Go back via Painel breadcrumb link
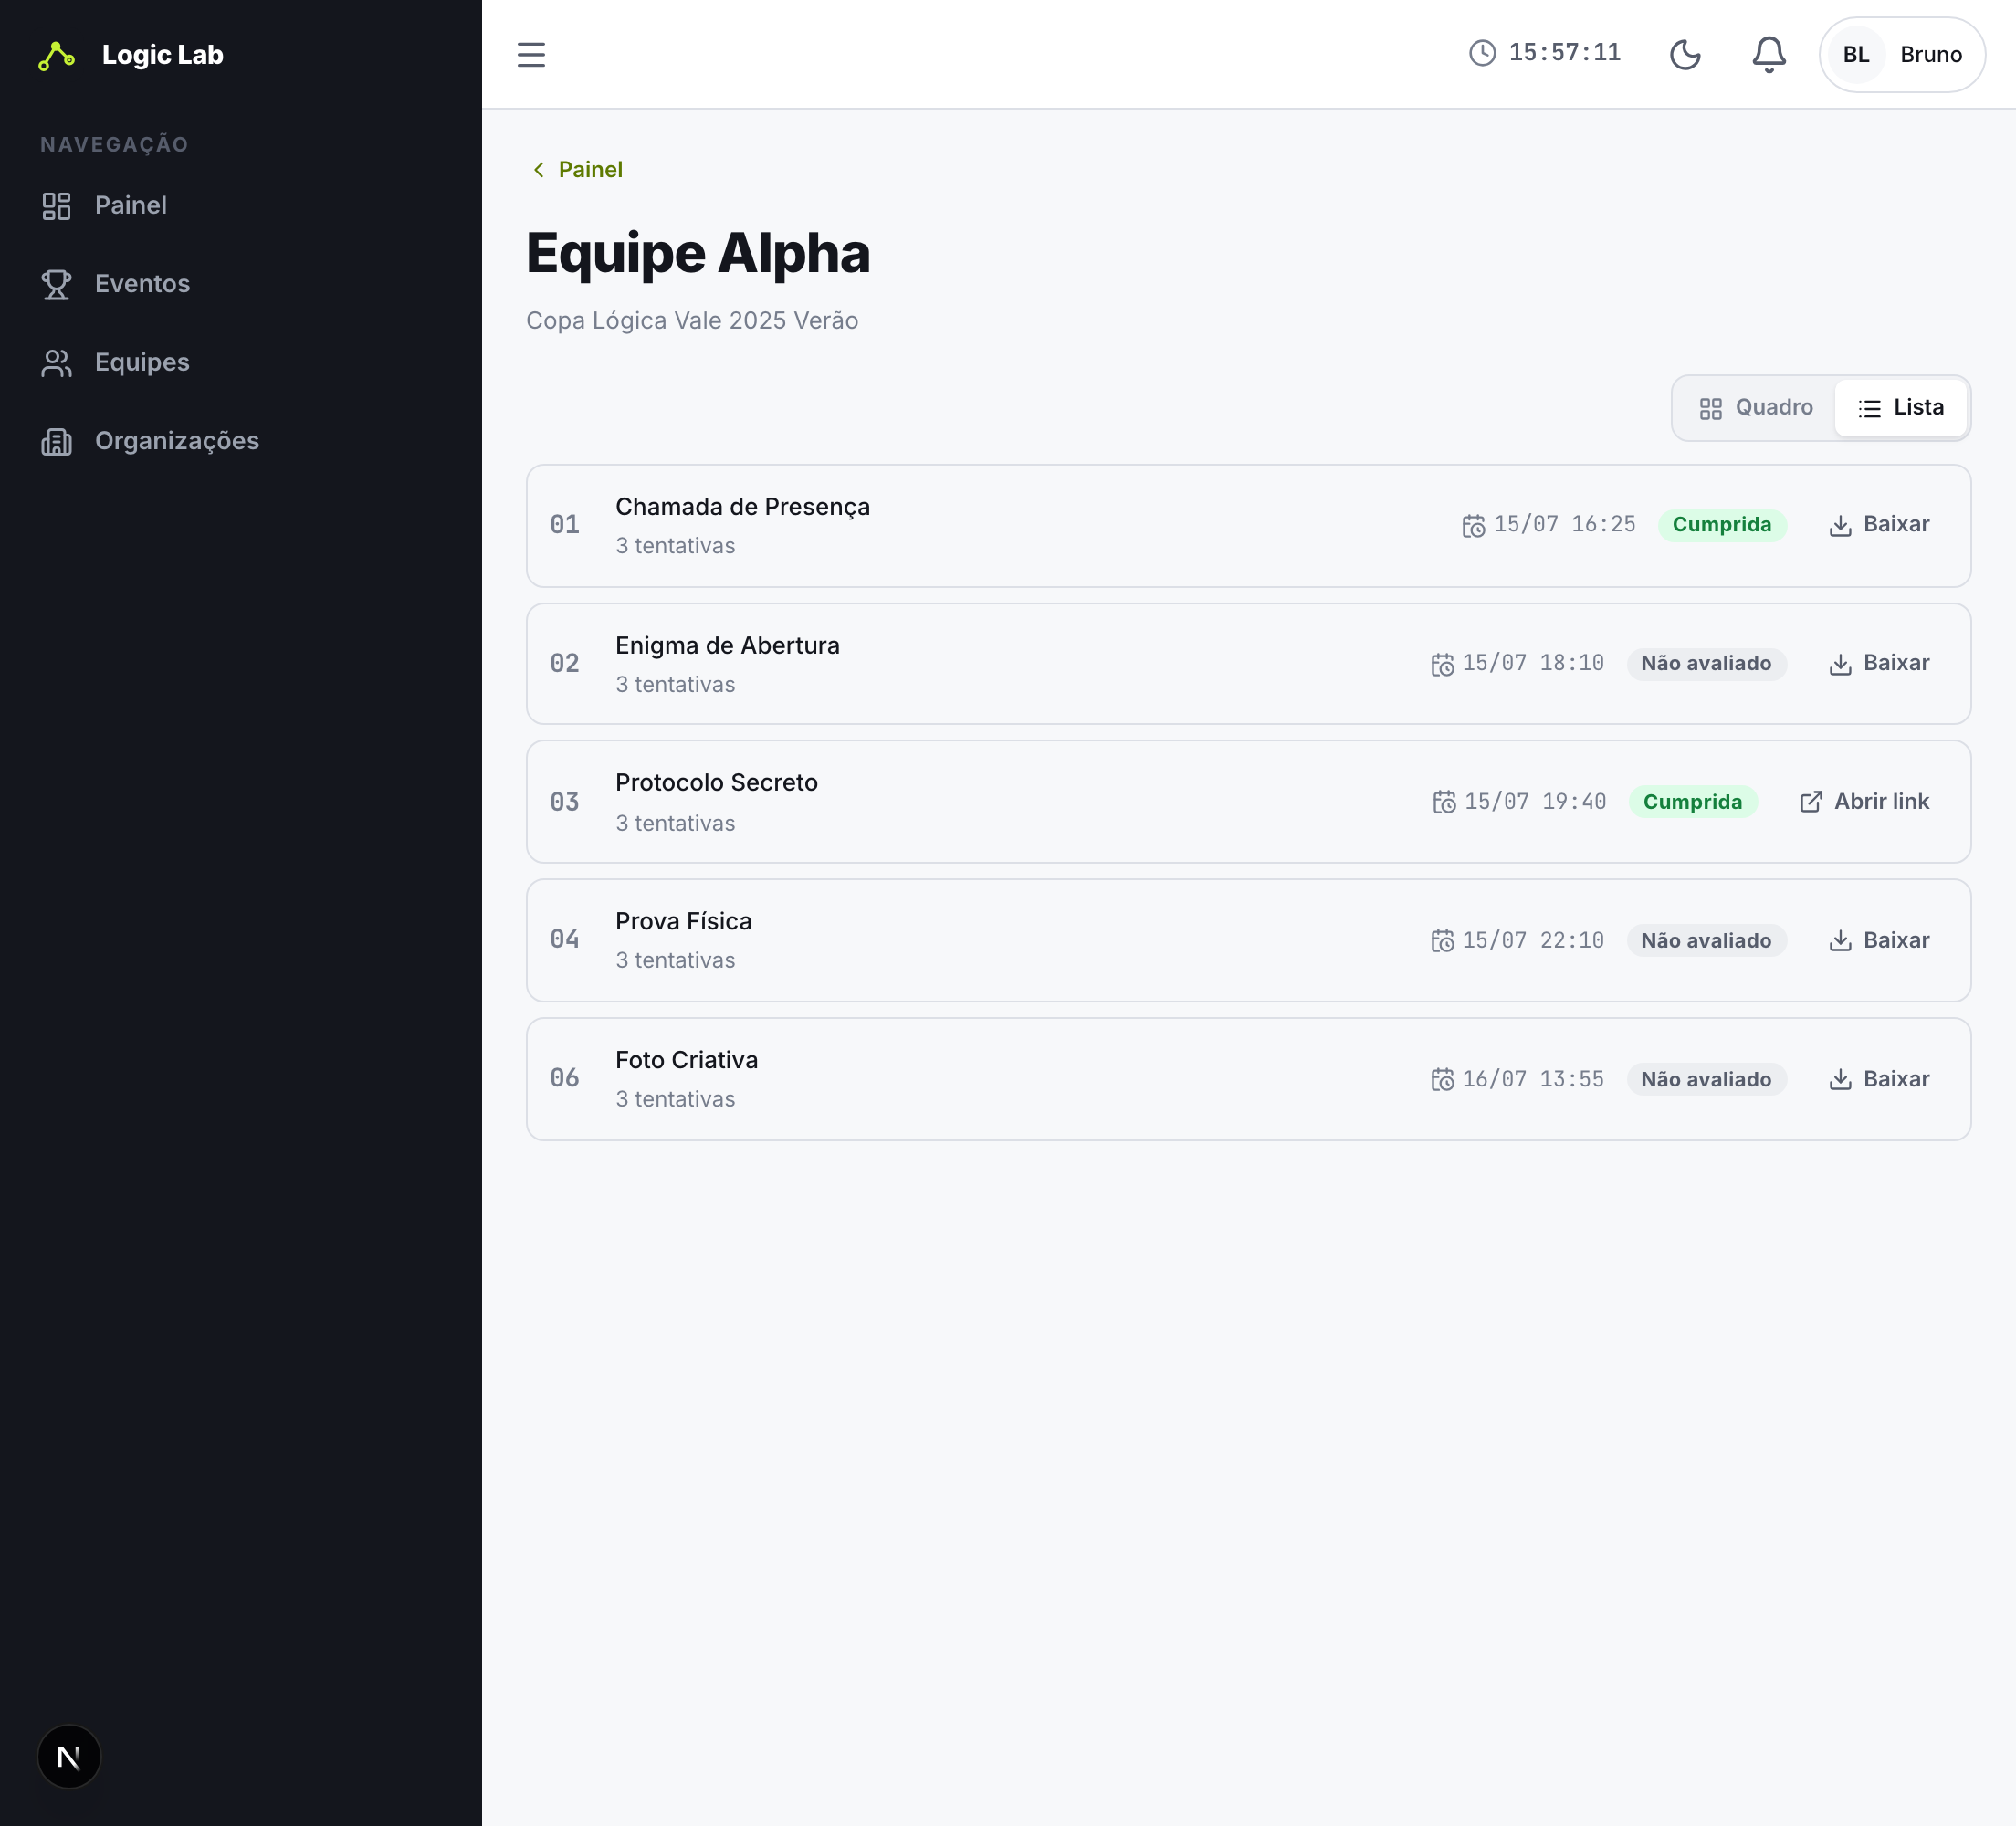2016x1826 pixels. [x=577, y=169]
